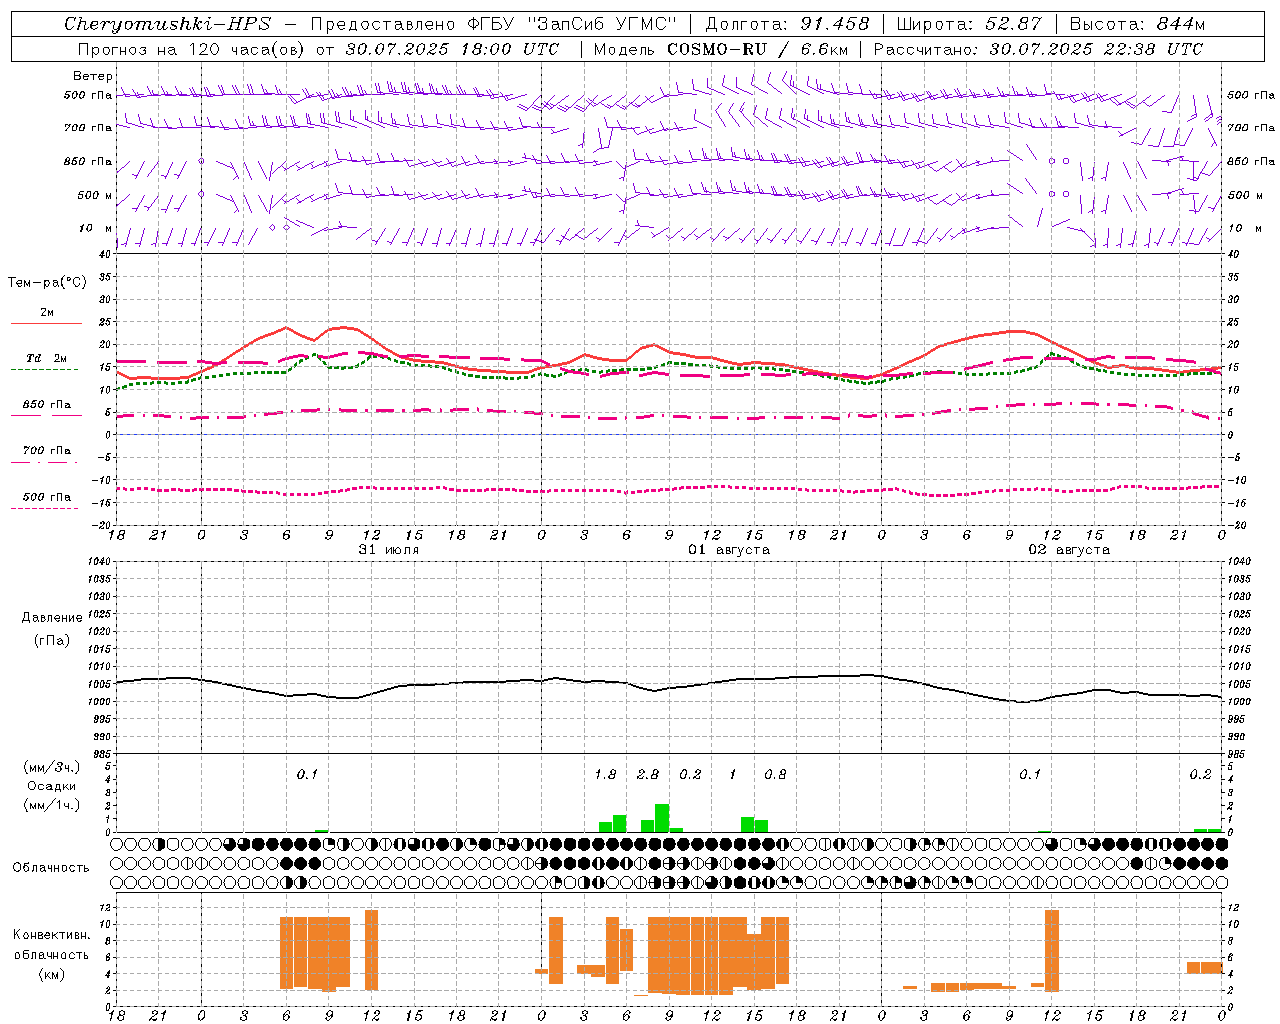Click the Облачность cloud cover label
This screenshot has width=1280, height=1024.
click(51, 868)
